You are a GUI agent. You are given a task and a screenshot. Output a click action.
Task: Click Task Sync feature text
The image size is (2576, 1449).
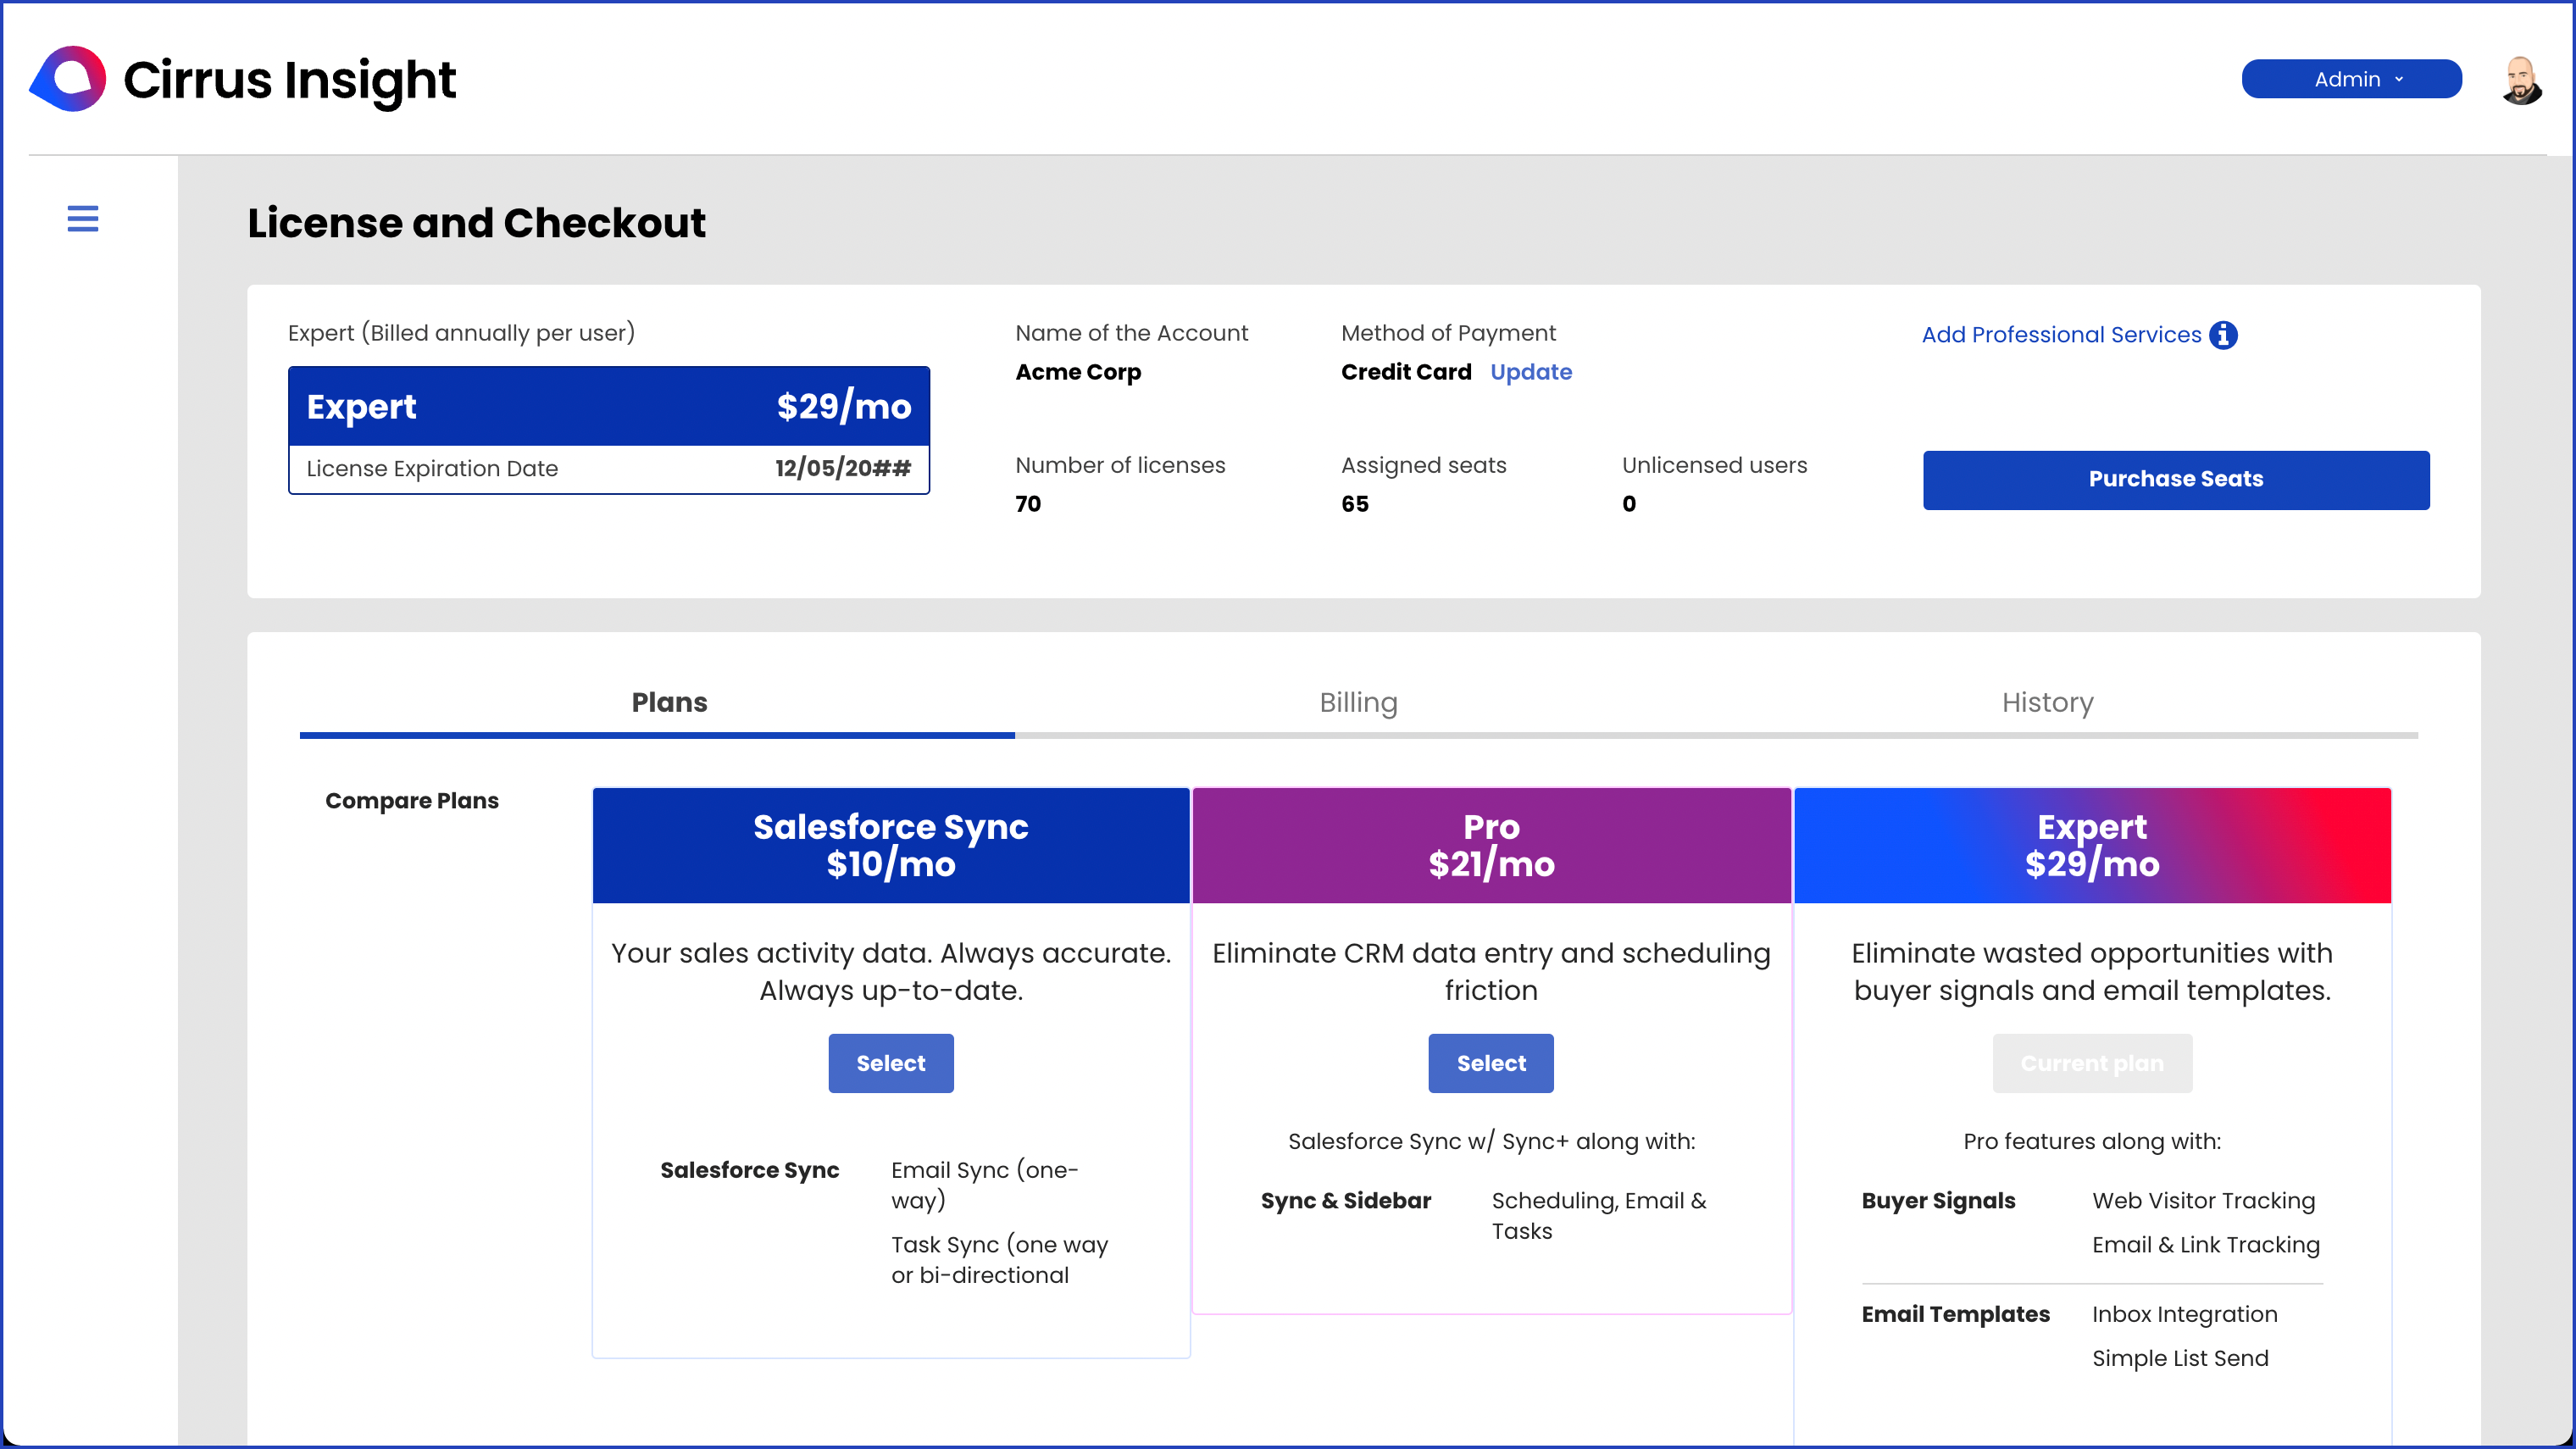point(999,1260)
